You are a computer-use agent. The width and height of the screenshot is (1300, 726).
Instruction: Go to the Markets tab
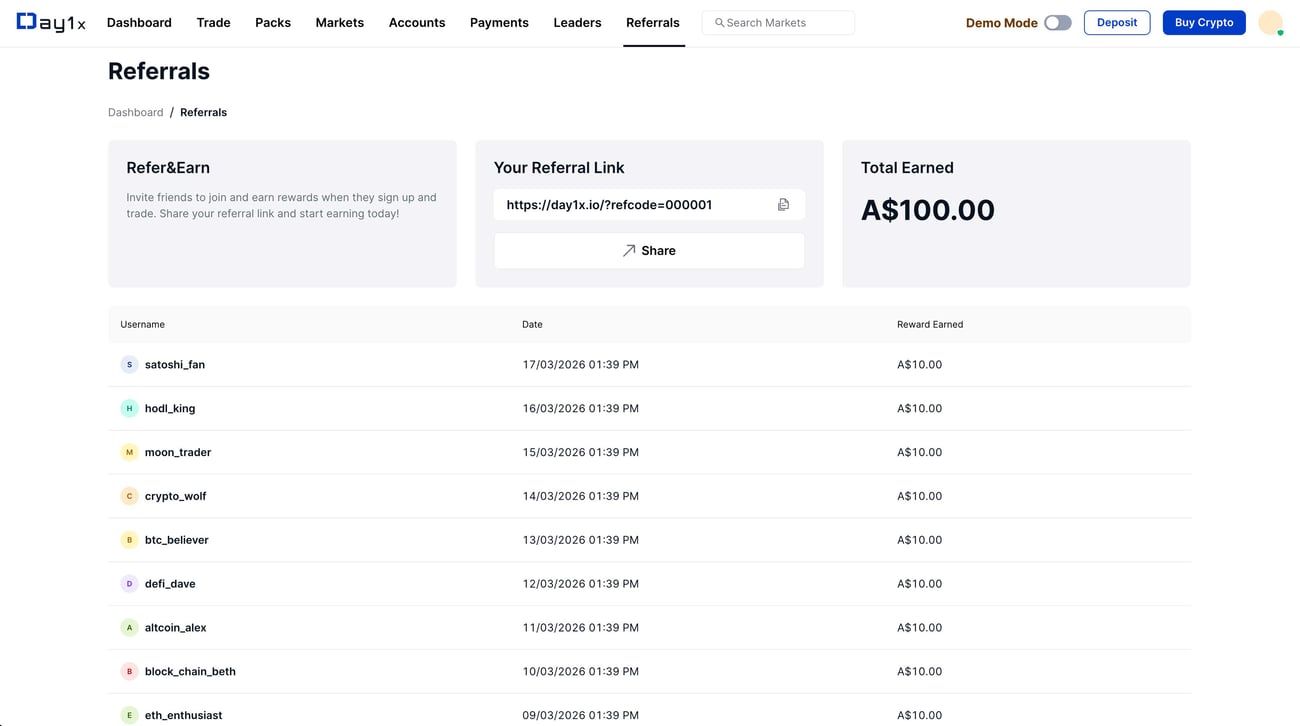coord(339,23)
